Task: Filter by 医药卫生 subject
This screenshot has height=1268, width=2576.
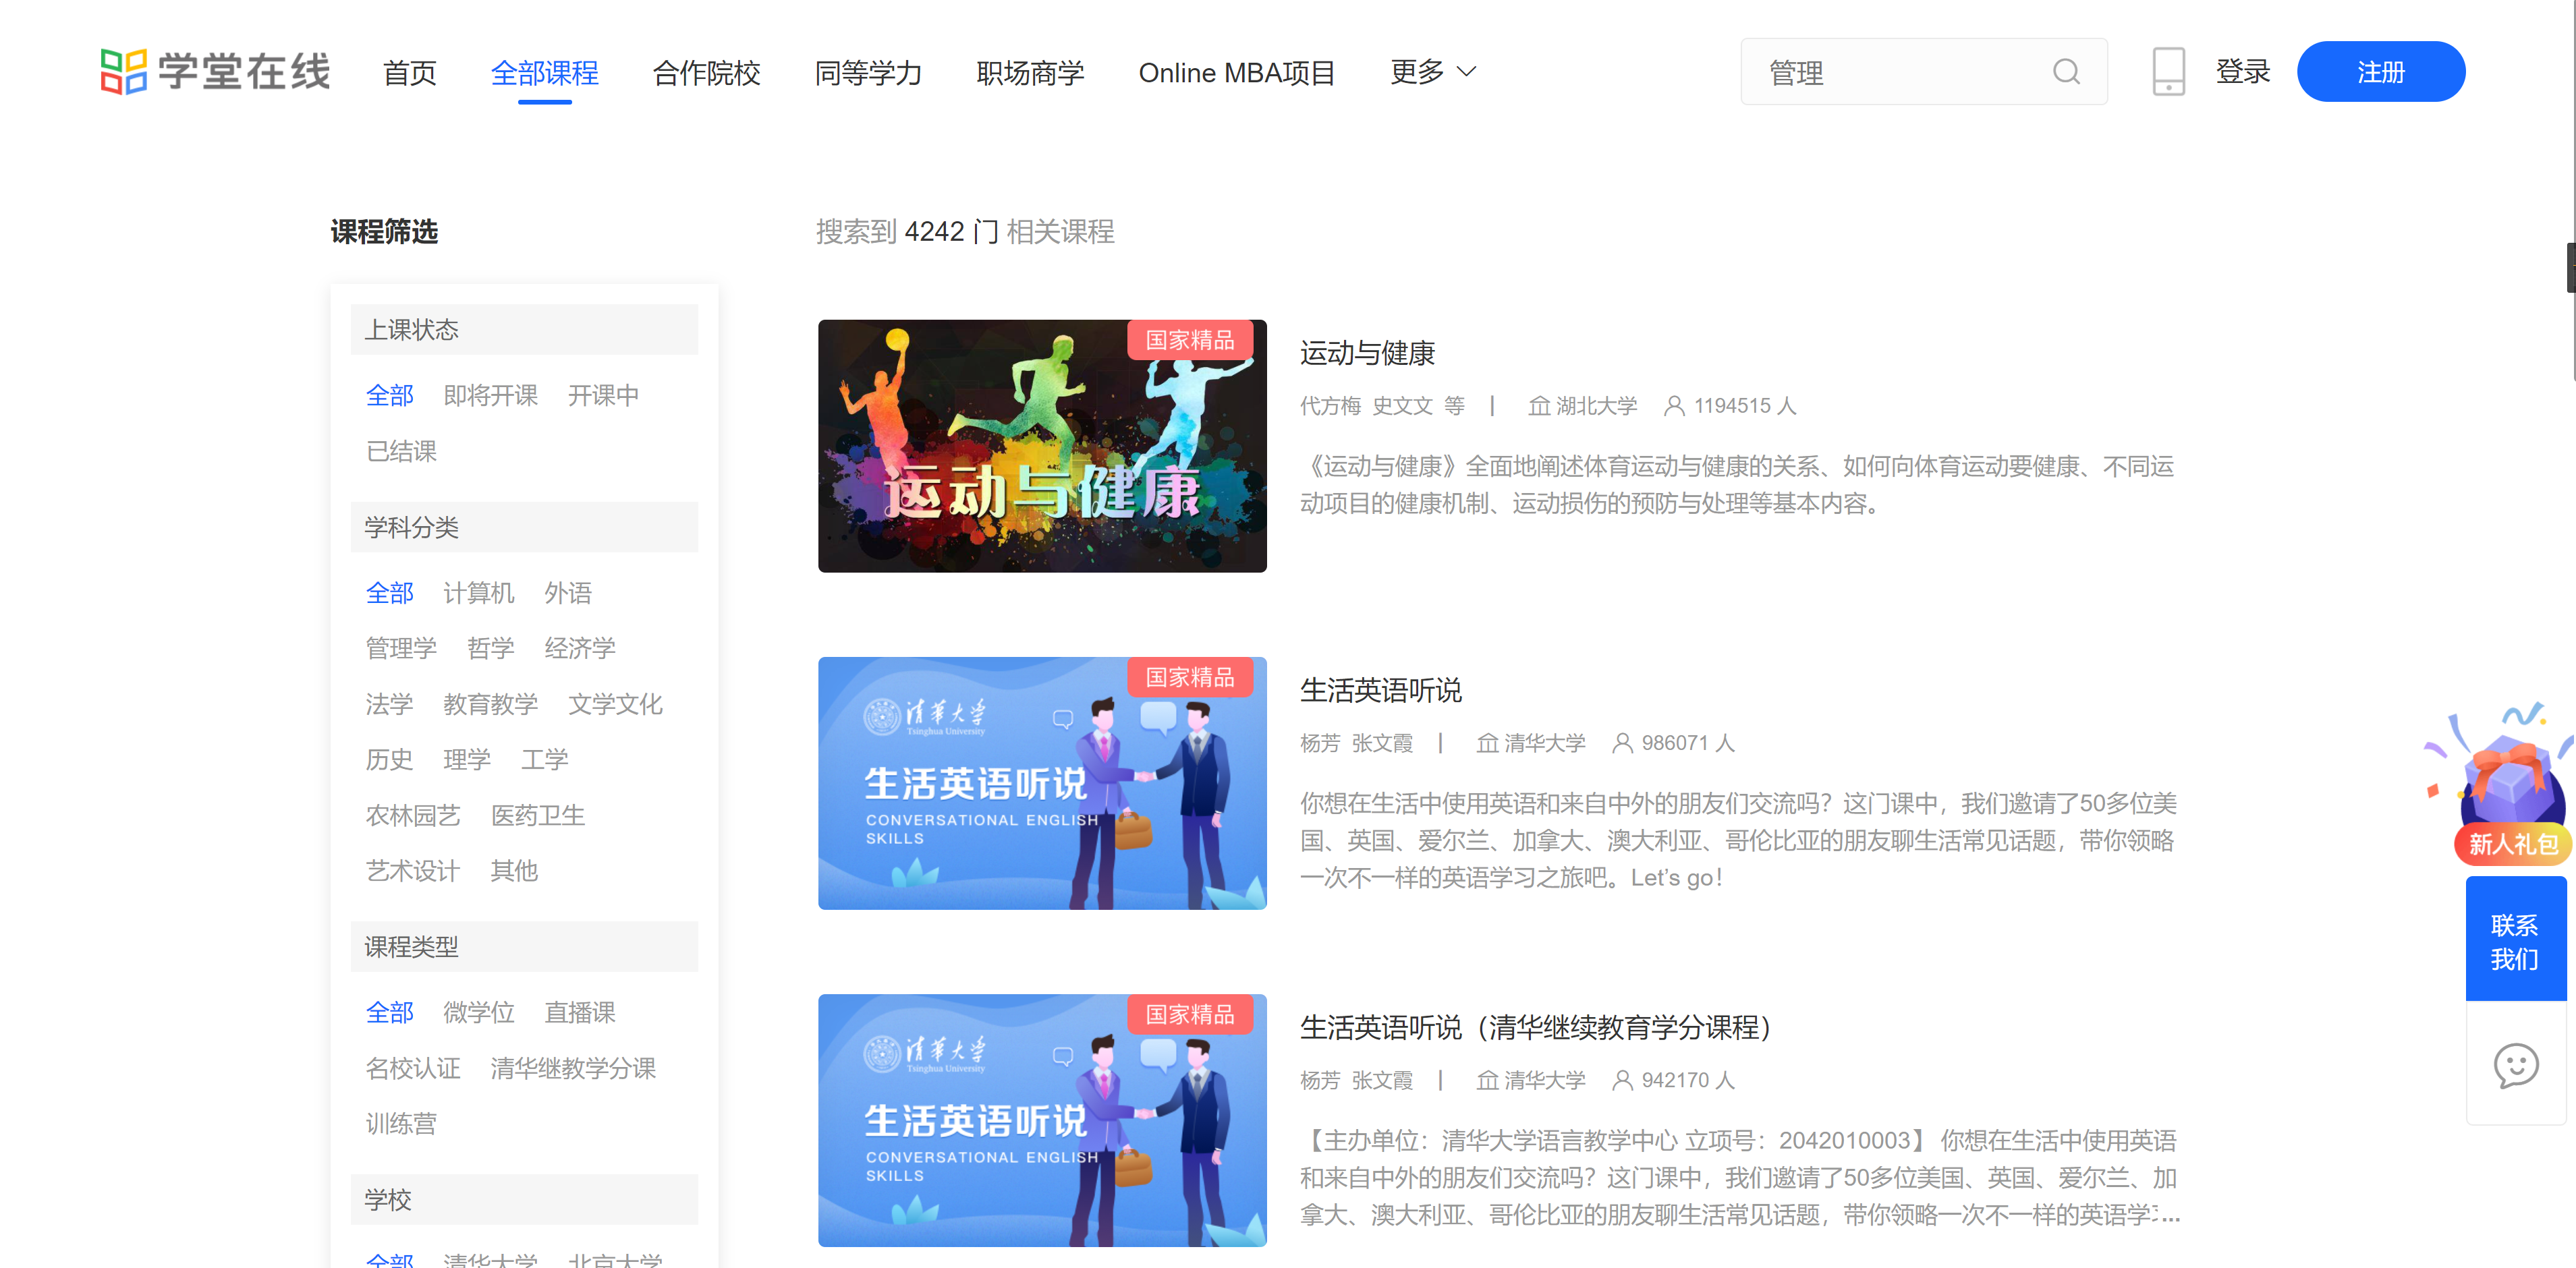Action: 537,815
